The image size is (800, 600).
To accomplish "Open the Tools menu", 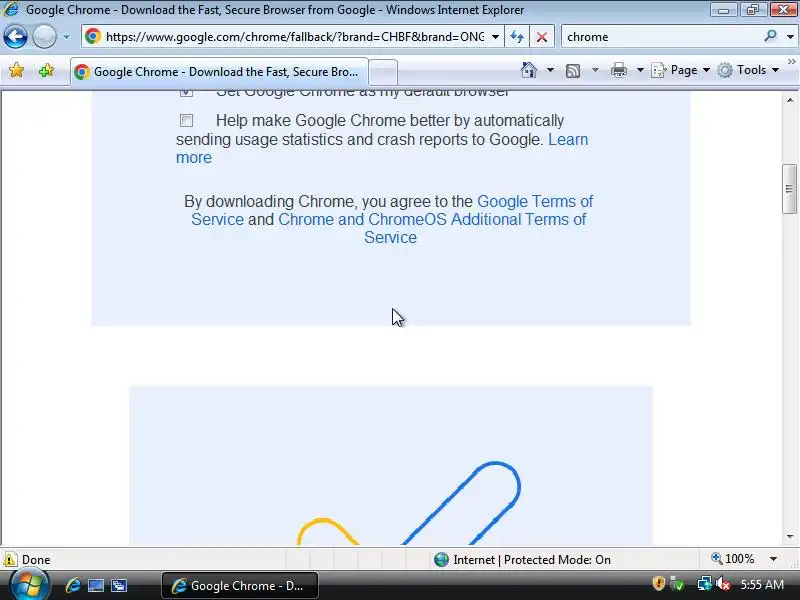I will (748, 70).
